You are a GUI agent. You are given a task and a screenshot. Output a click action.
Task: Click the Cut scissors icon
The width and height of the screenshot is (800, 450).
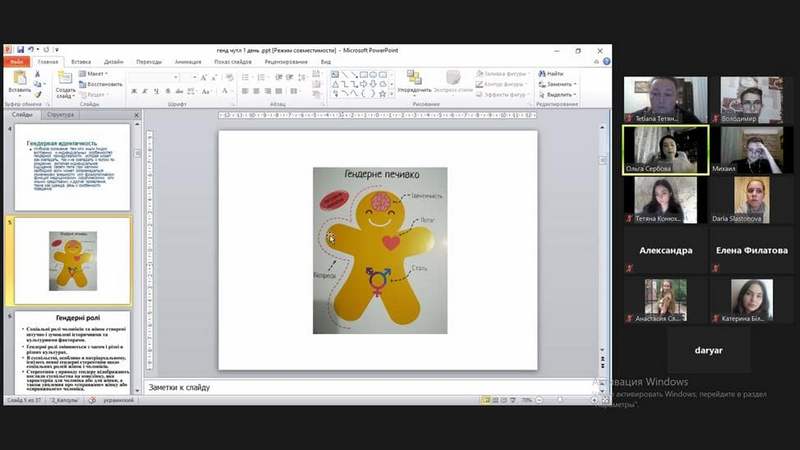point(38,74)
